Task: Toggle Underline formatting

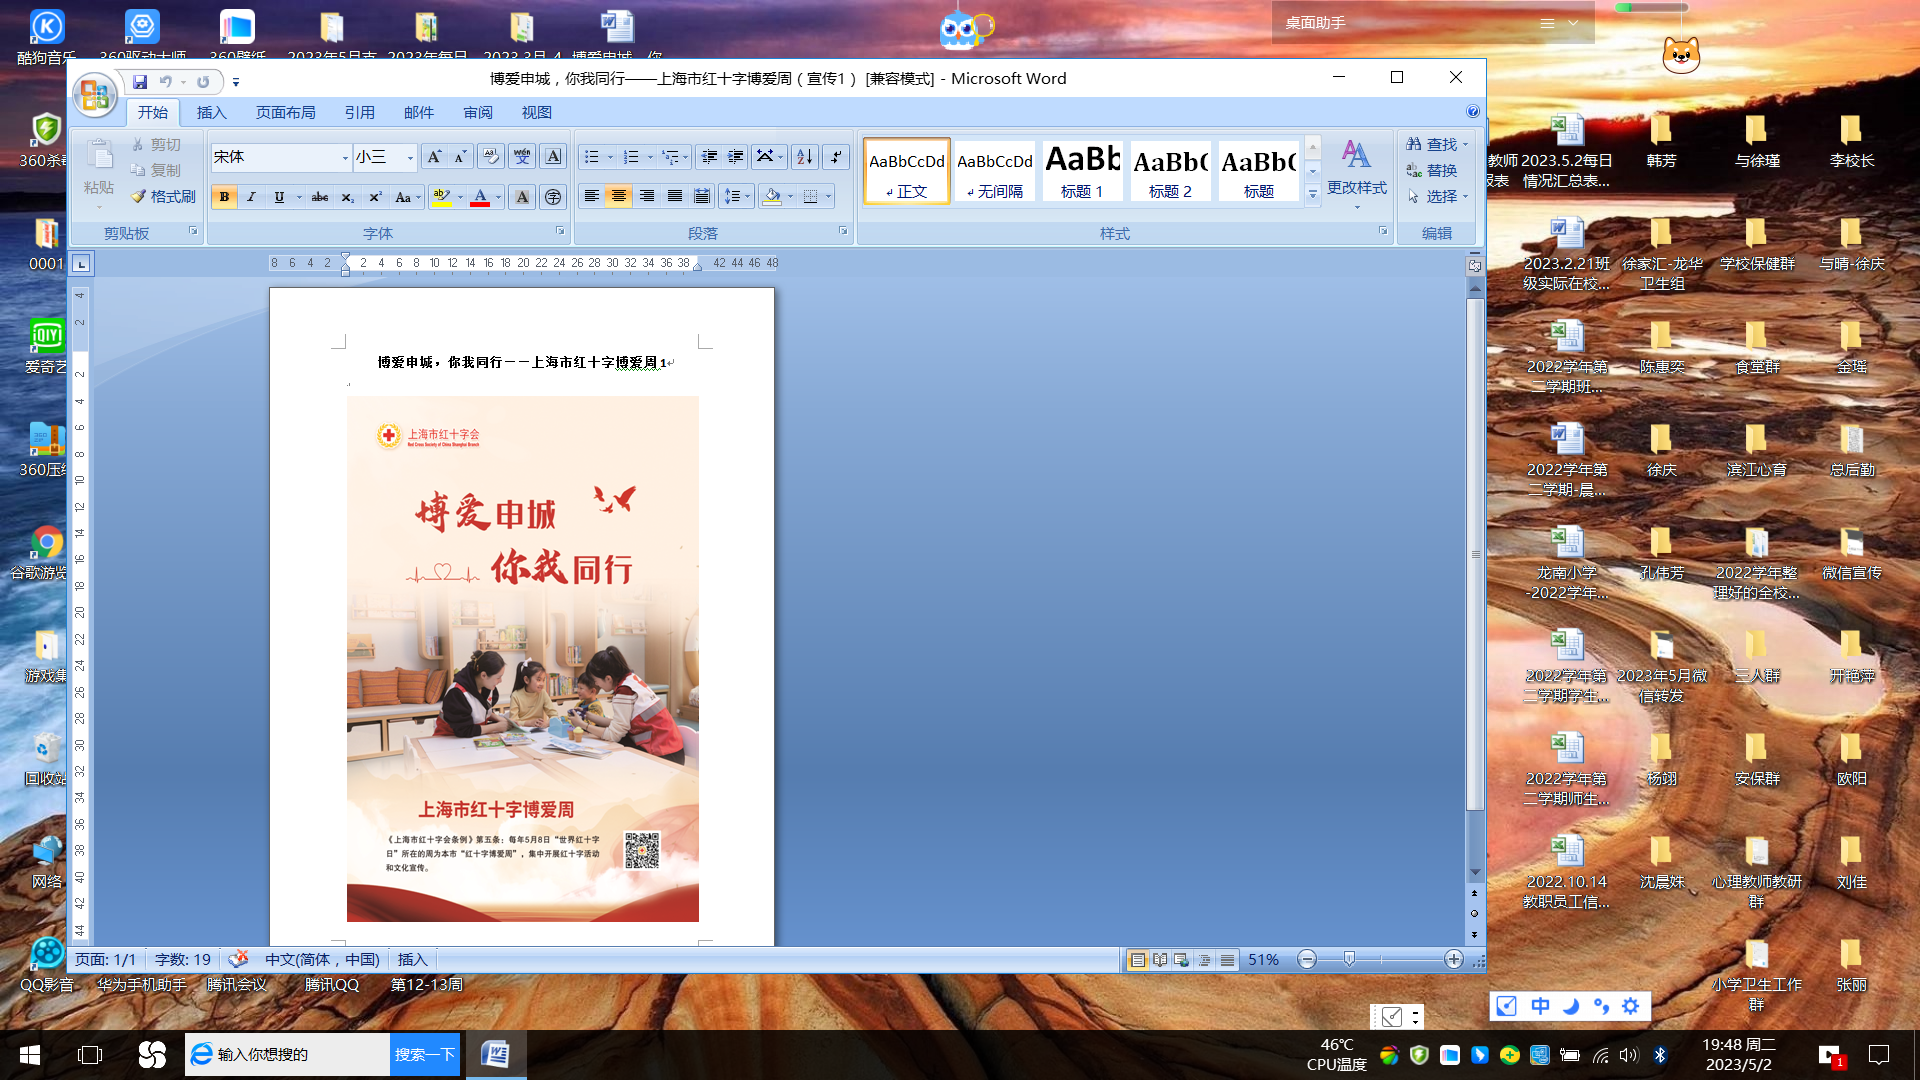Action: pyautogui.click(x=279, y=197)
